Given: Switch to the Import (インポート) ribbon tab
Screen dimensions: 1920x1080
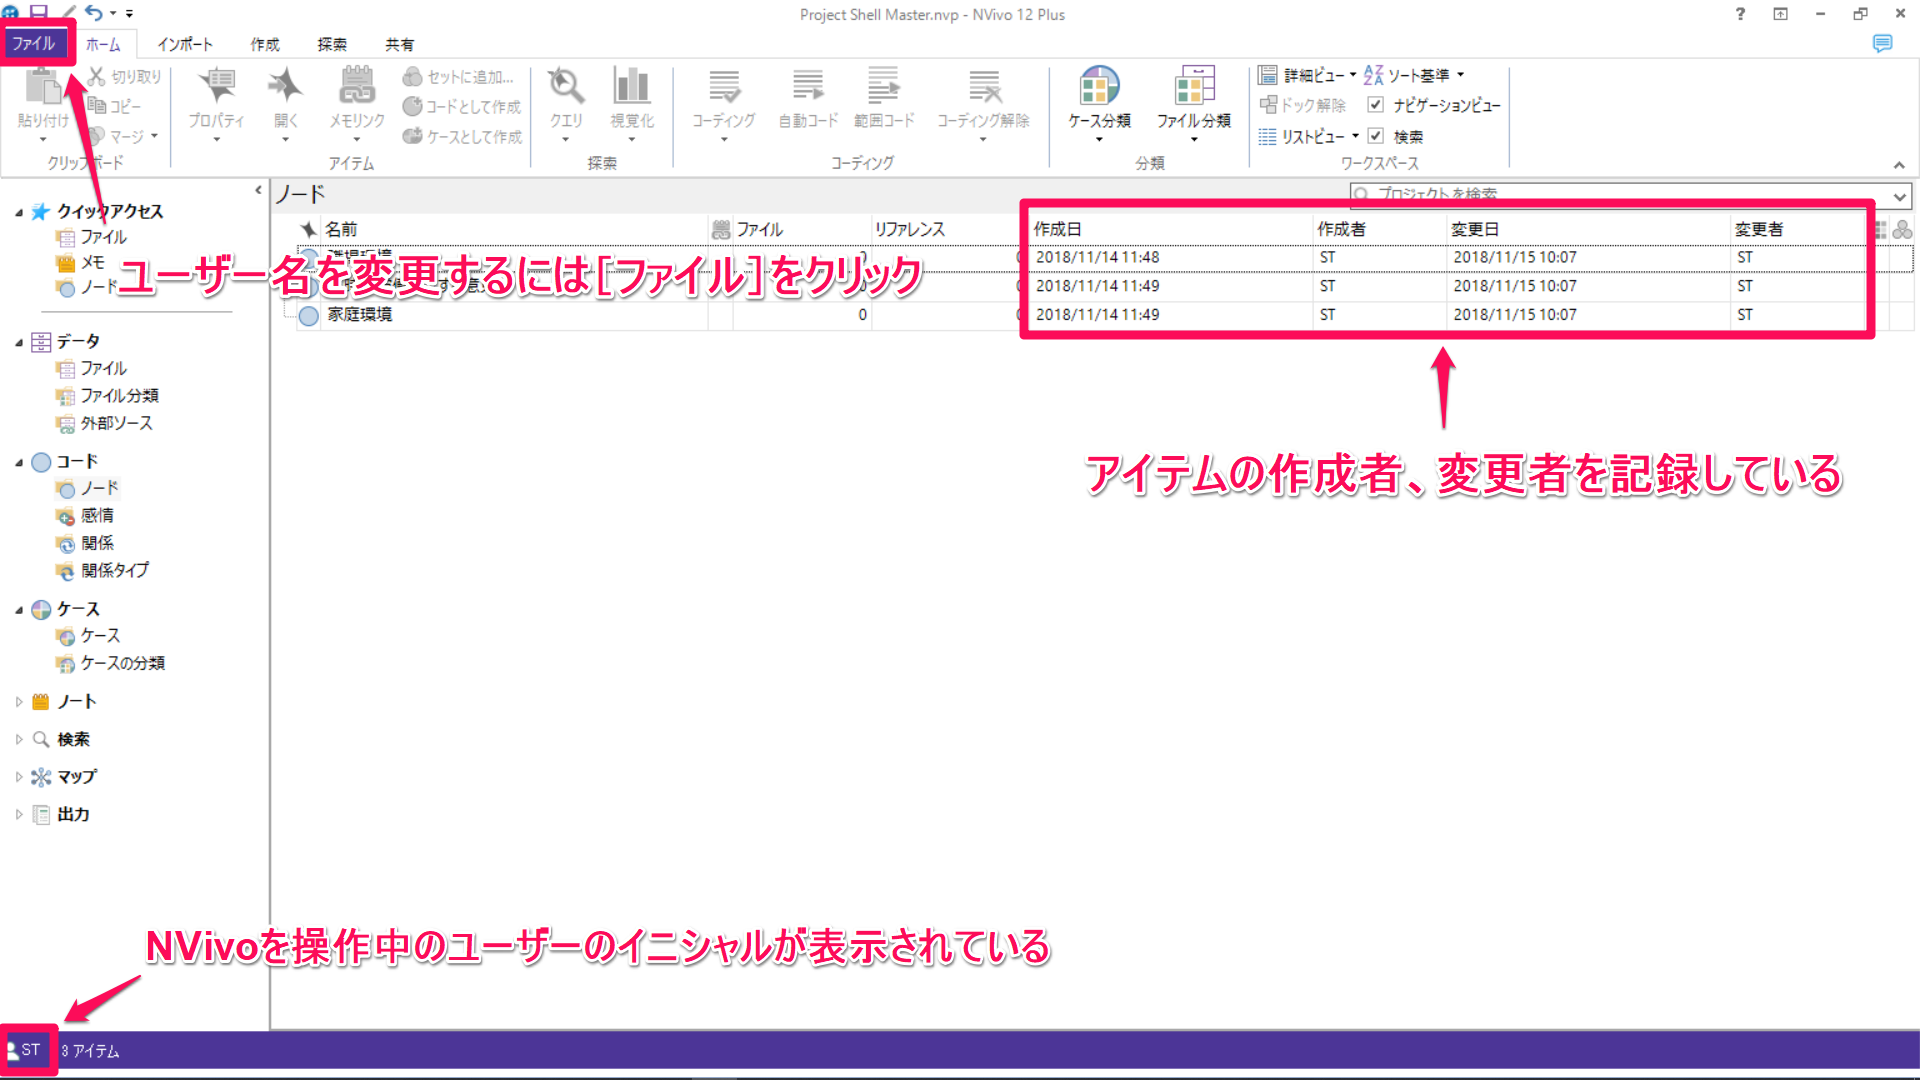Looking at the screenshot, I should (x=185, y=44).
